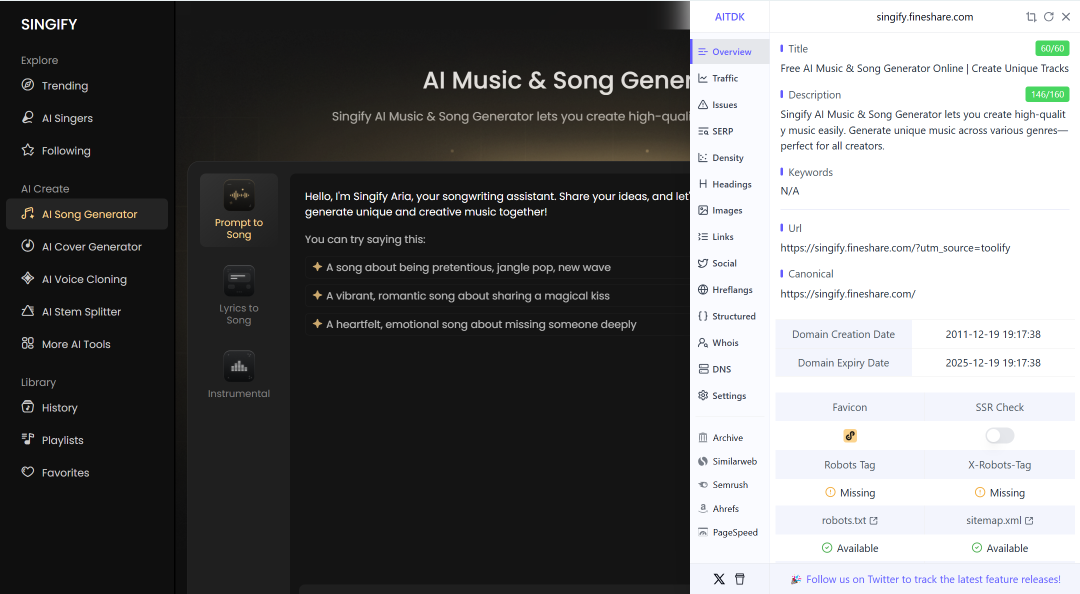Screen dimensions: 1080x594
Task: Refresh the AITDK panel
Action: 1048,17
